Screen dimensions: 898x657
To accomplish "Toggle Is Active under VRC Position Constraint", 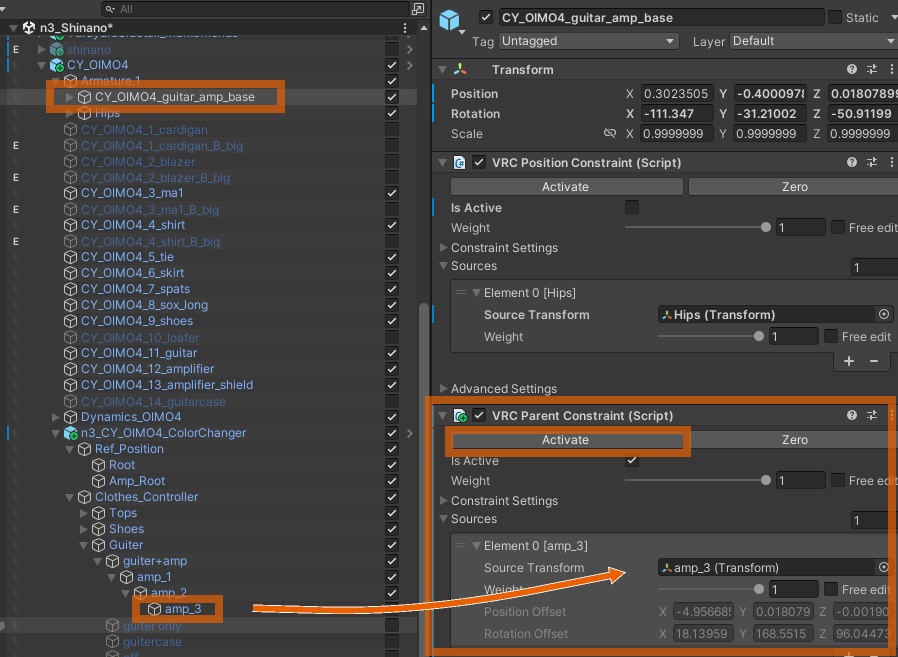I will pyautogui.click(x=632, y=207).
